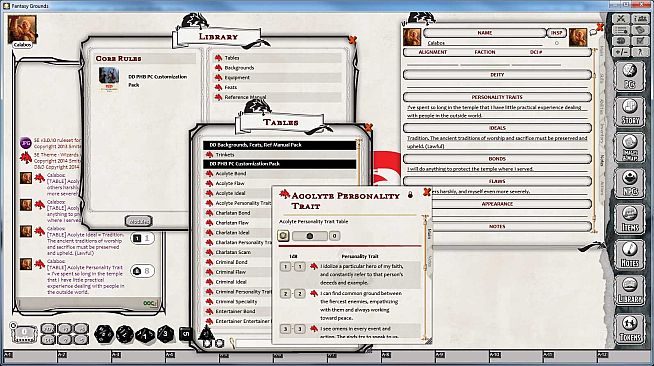Click the Personality Traits text on sheet
Image resolution: width=654 pixels, height=366 pixels.
click(496, 111)
